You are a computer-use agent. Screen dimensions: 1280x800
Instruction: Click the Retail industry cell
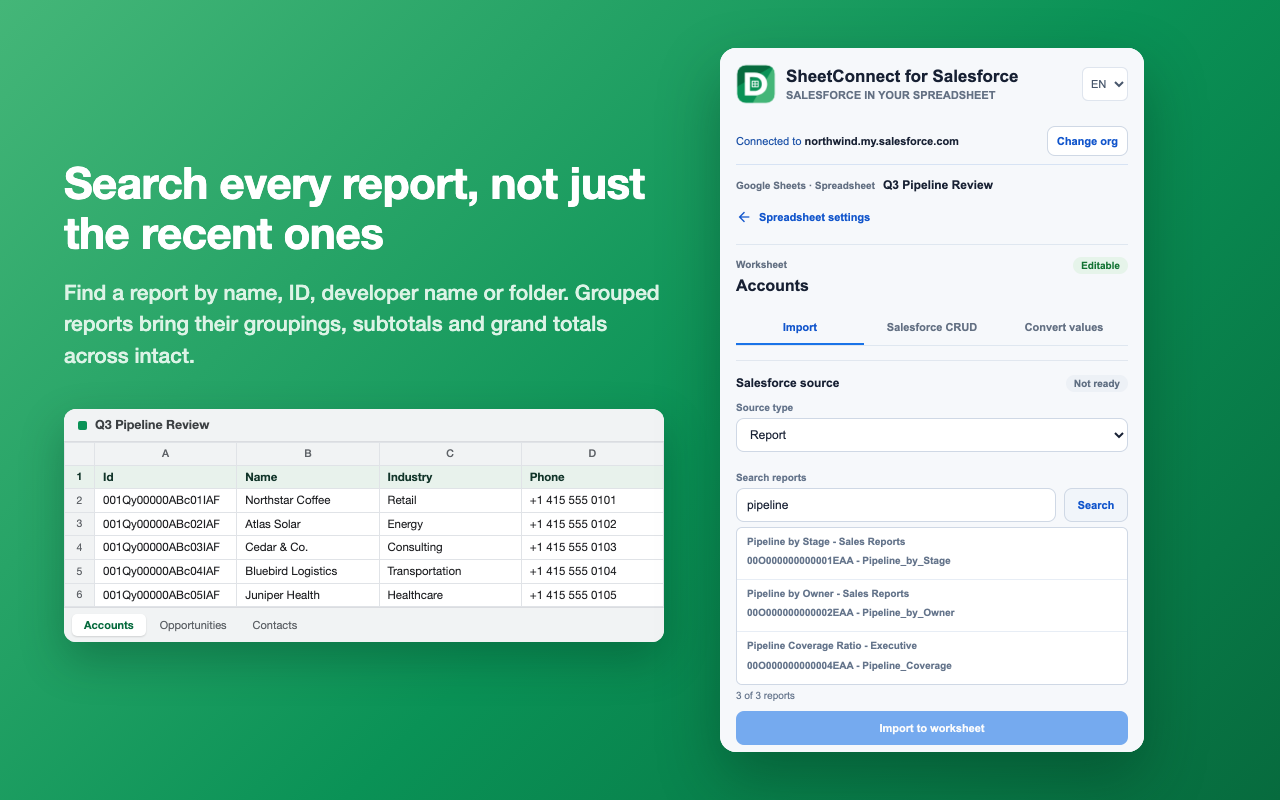[x=450, y=500]
